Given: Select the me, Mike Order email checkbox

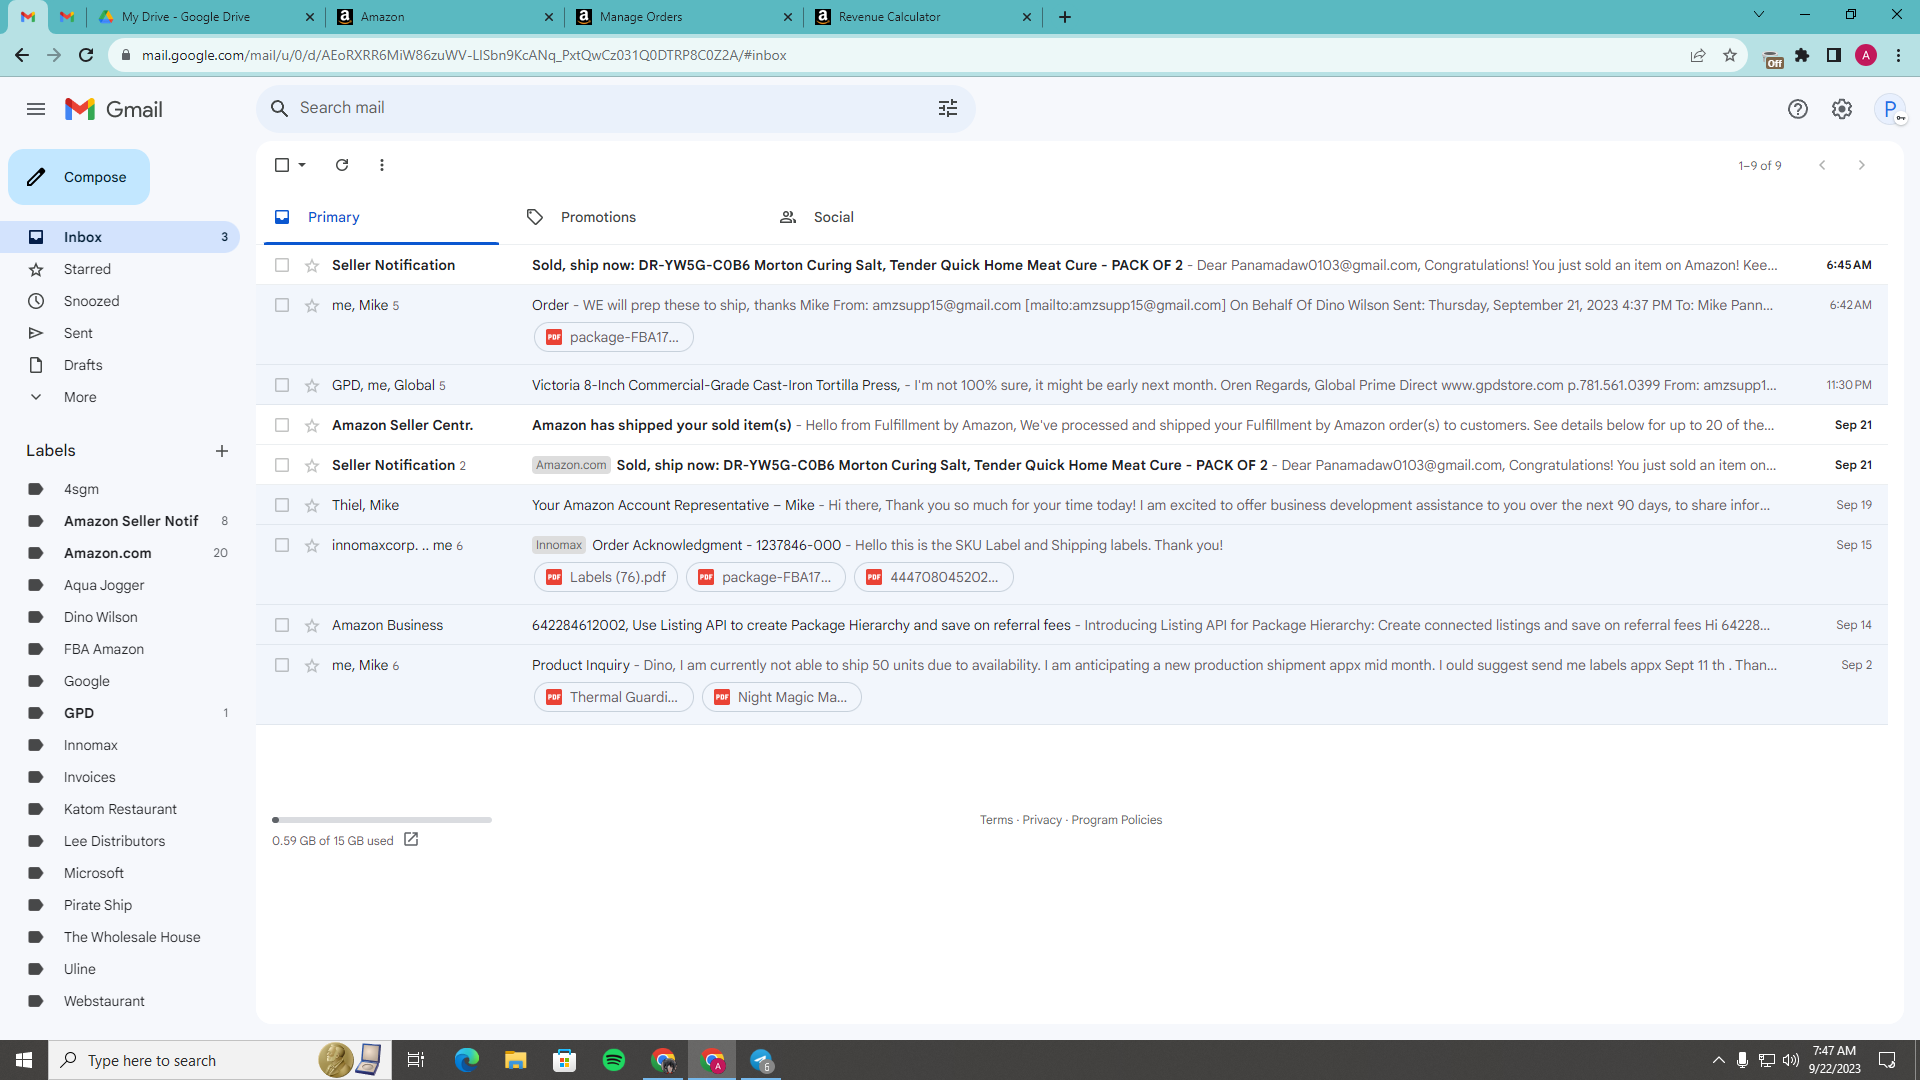Looking at the screenshot, I should [282, 305].
